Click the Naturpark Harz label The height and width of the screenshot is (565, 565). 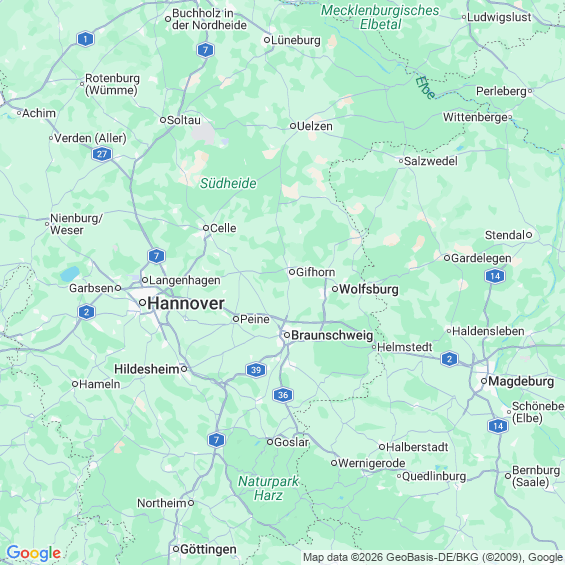point(268,488)
